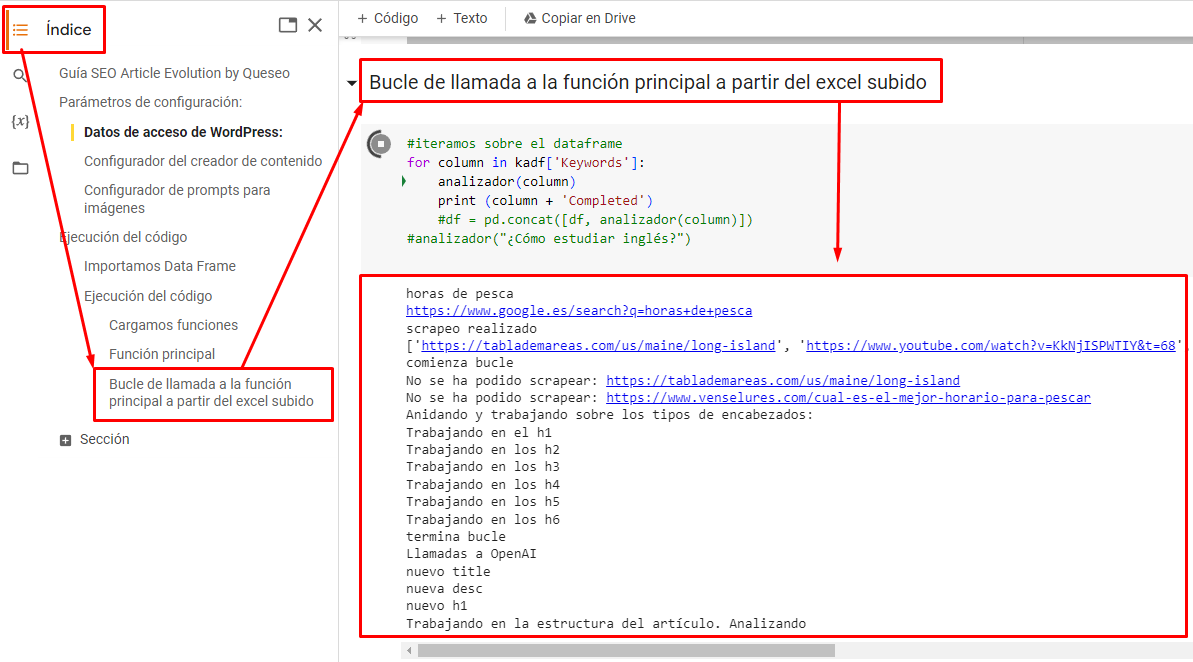Click the output line 'nuevo title'
Screen dimensions: 1193x662
[448, 571]
